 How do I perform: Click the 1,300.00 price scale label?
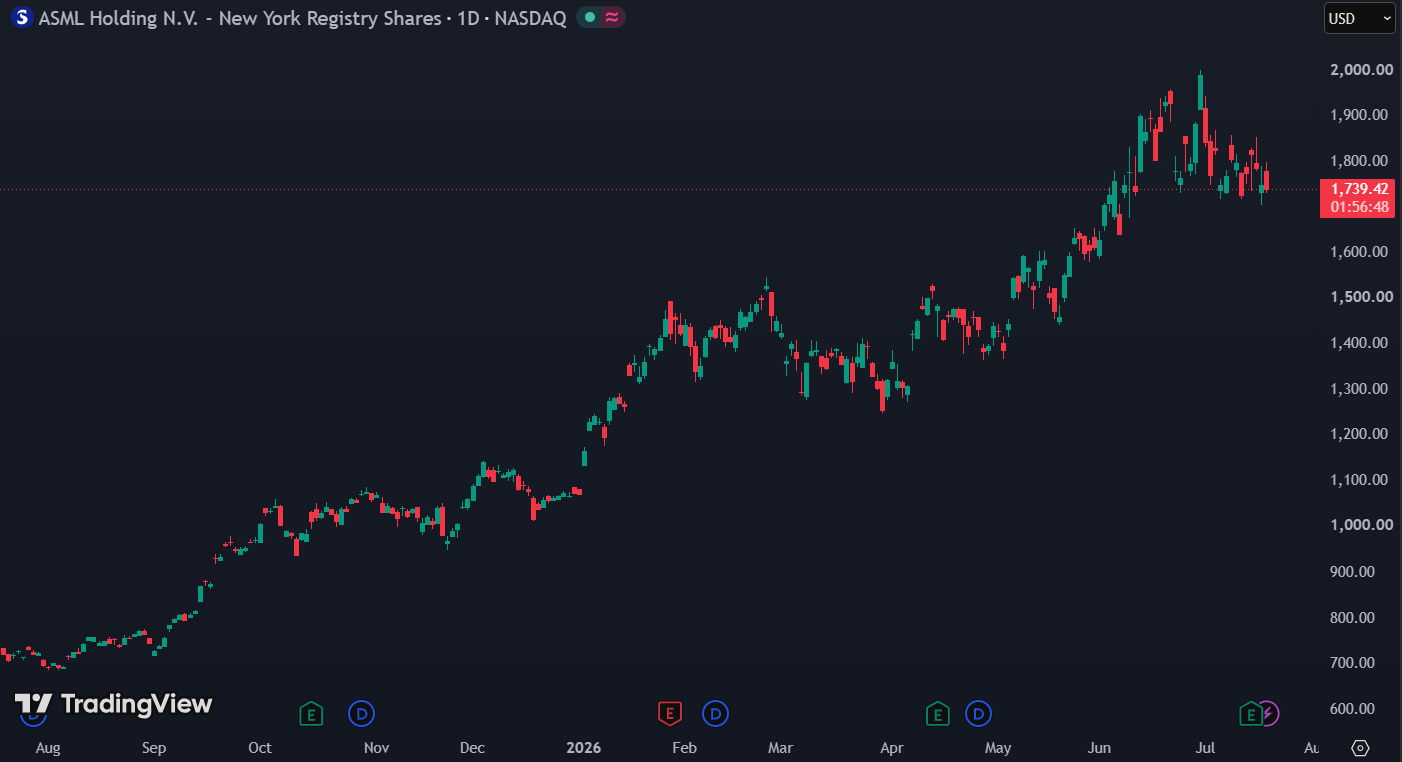point(1358,389)
